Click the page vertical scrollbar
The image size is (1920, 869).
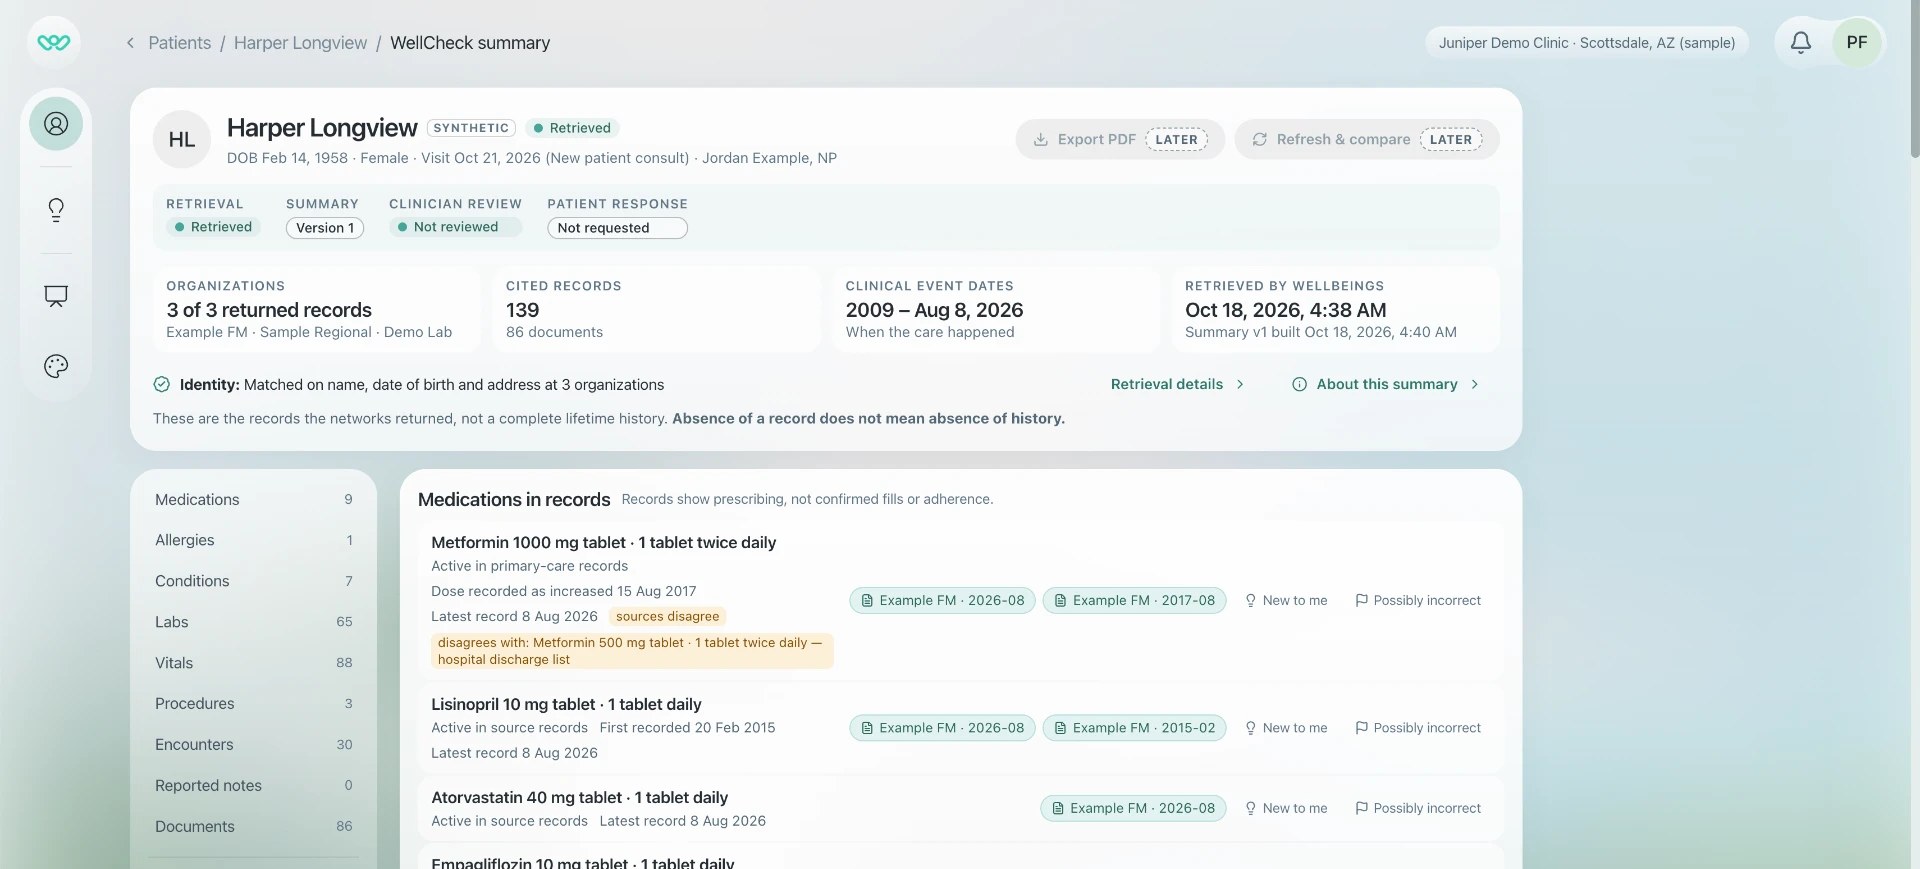(1914, 80)
